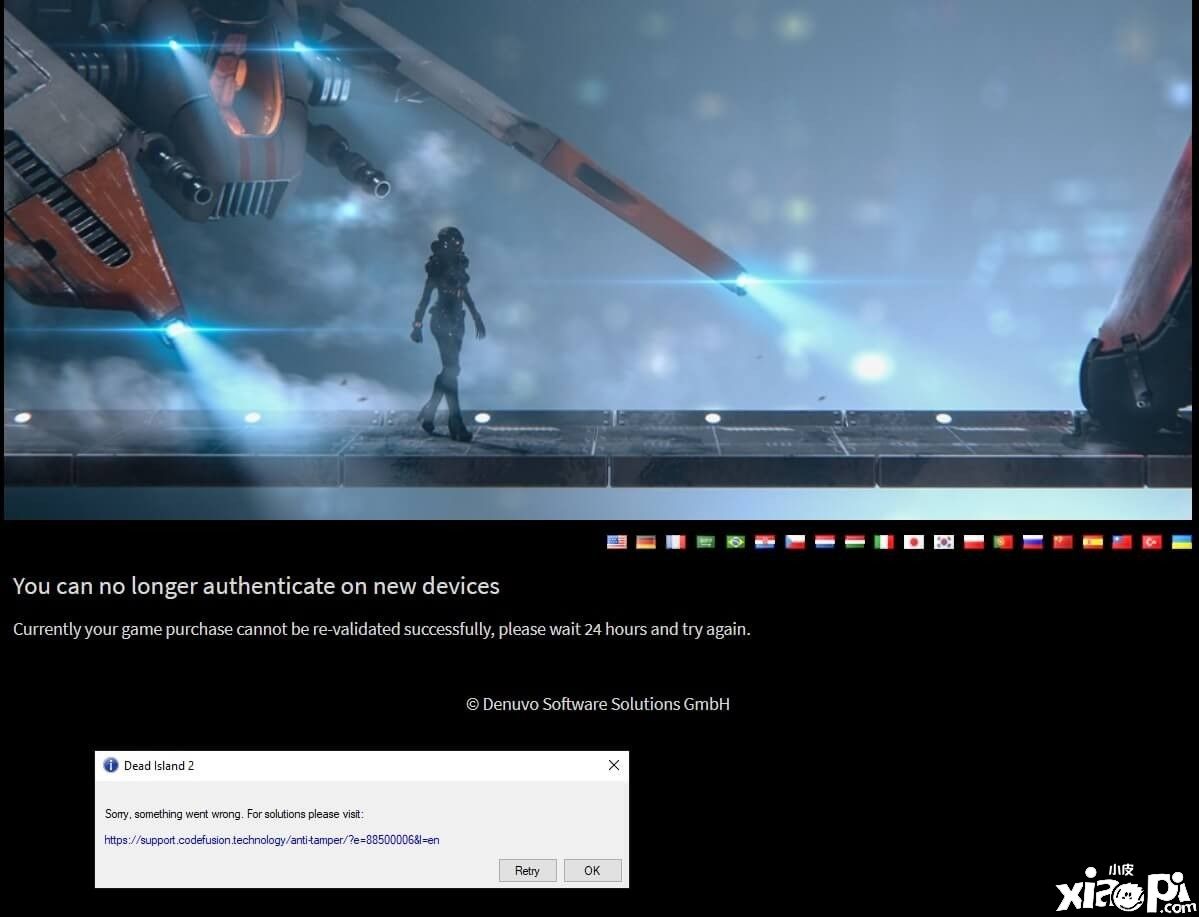Switch to Japanese via Japan flag
This screenshot has height=917, width=1199.
(914, 541)
